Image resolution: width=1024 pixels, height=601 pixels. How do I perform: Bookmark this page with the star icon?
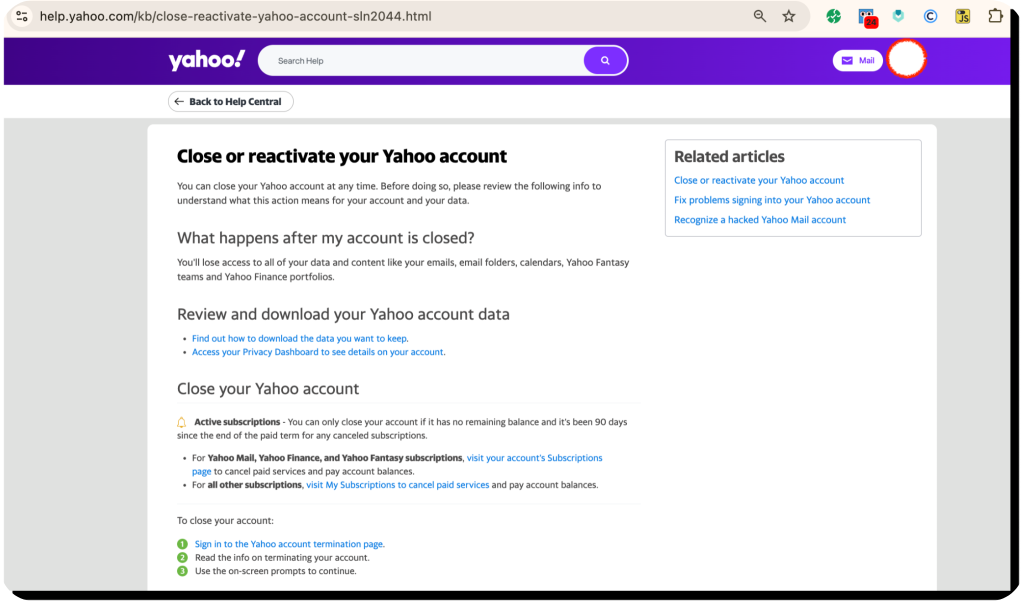[789, 16]
